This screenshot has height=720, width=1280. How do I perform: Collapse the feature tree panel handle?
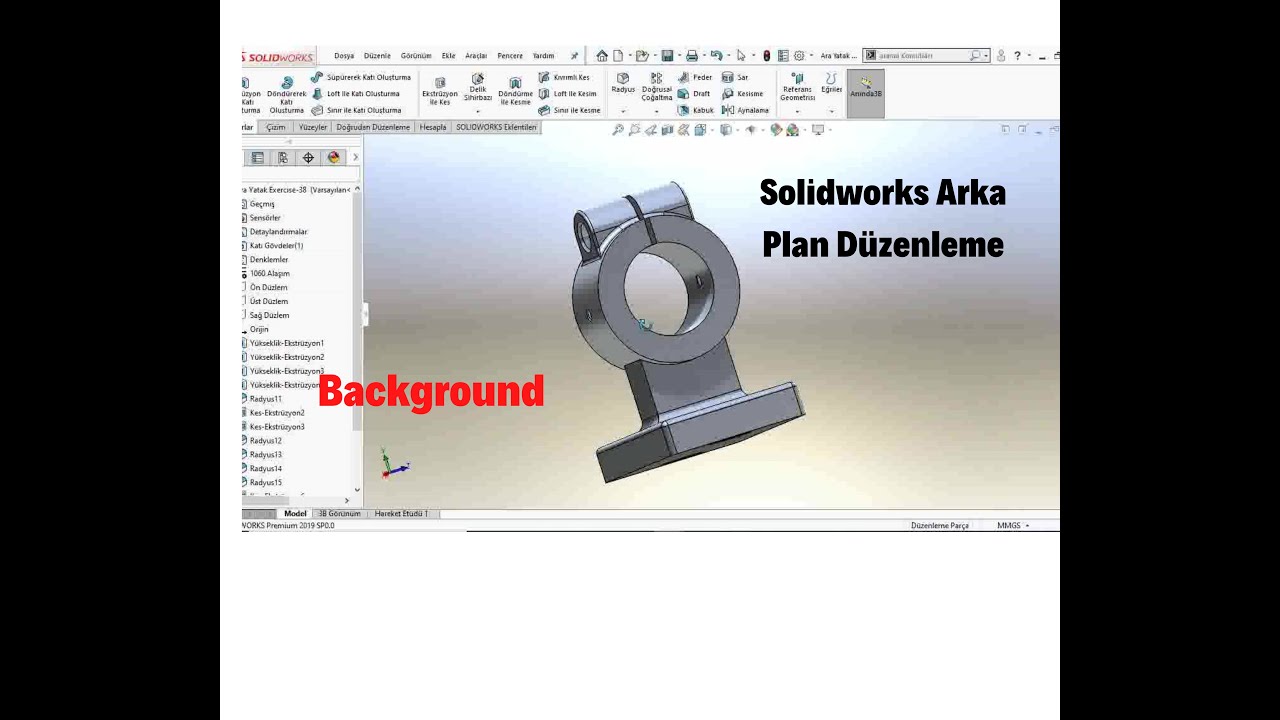click(365, 314)
